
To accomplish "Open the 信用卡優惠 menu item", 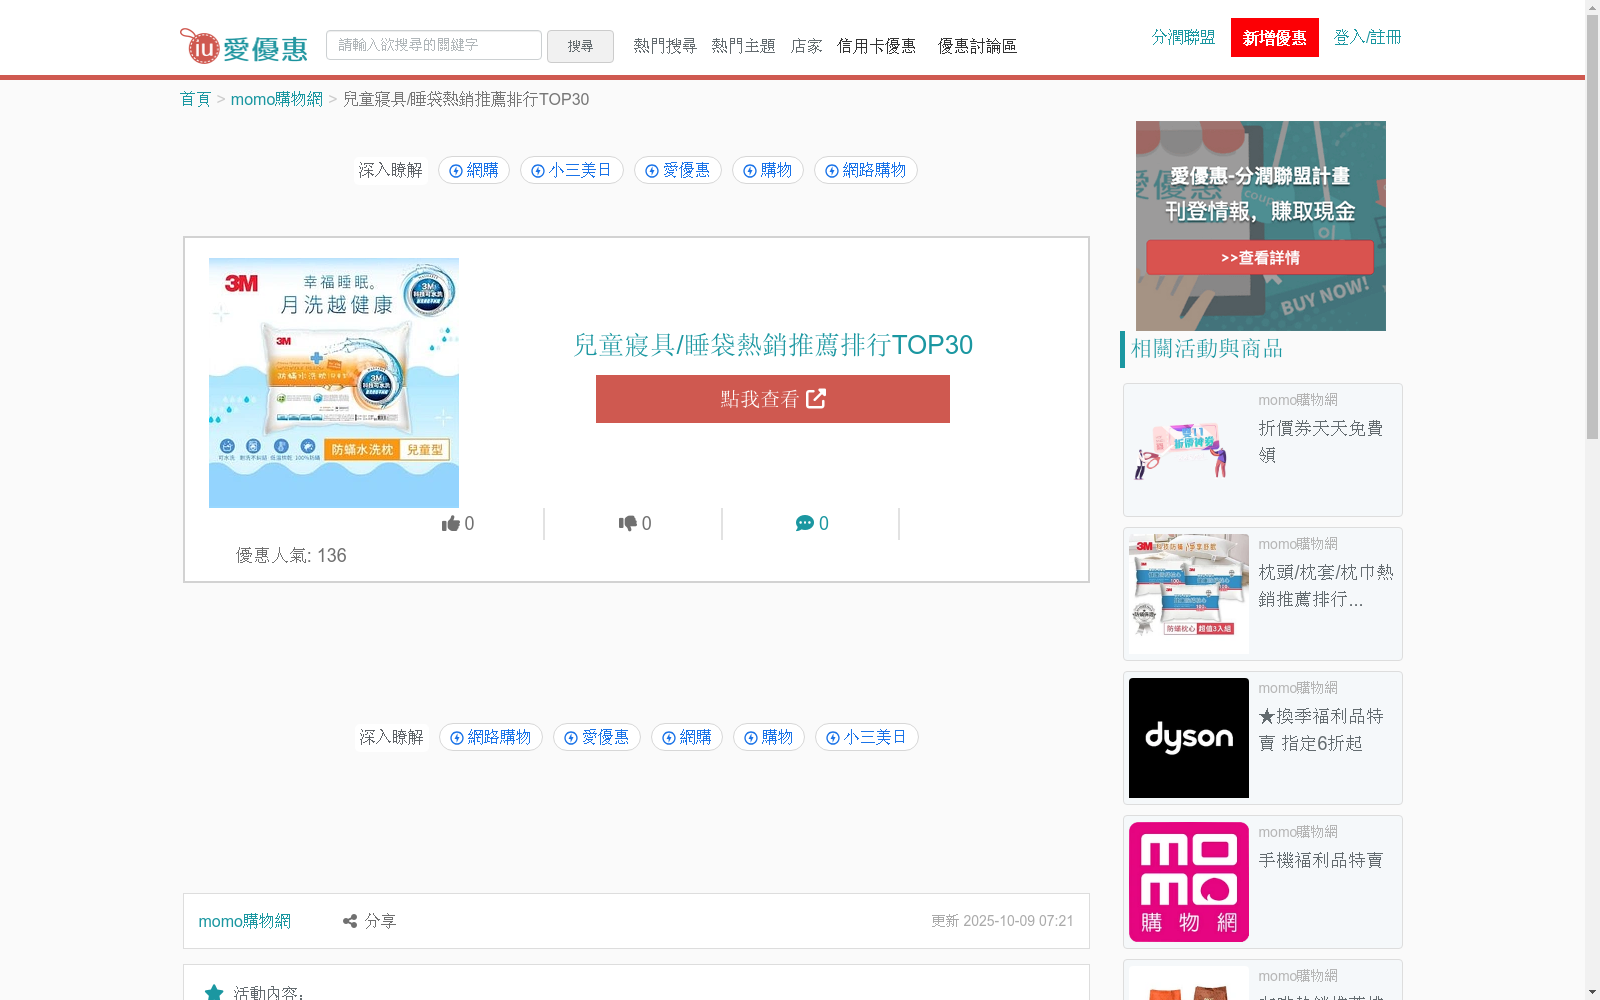I will [877, 46].
